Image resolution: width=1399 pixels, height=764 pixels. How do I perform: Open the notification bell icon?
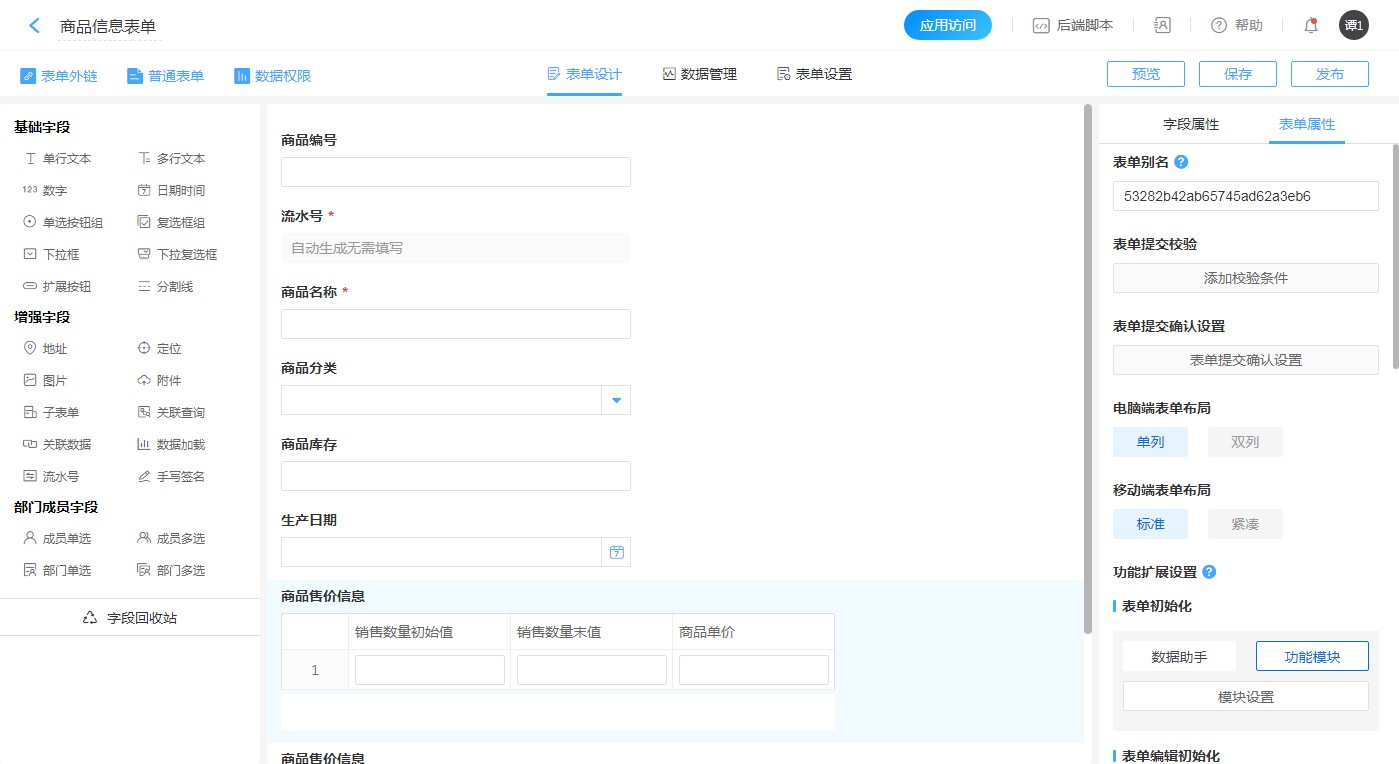point(1310,26)
